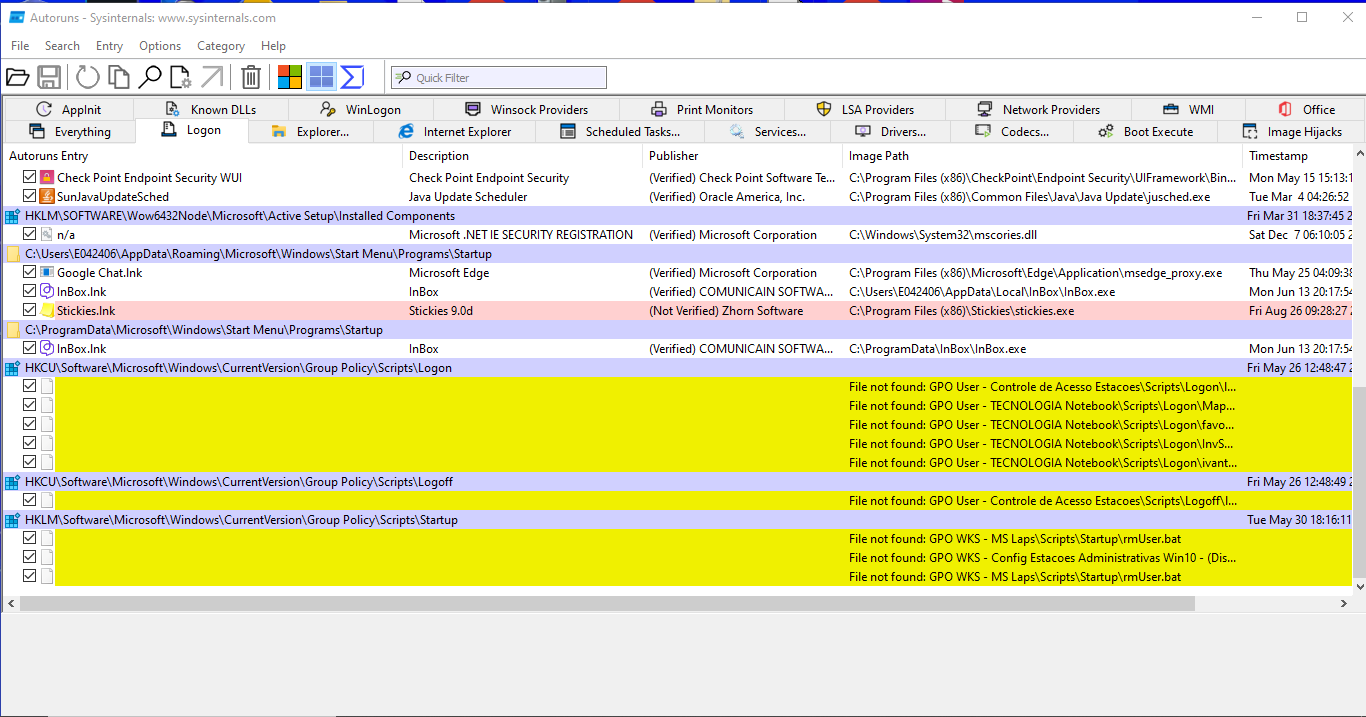This screenshot has width=1366, height=717.
Task: Switch to the Image Hijacks tab
Action: [x=1291, y=132]
